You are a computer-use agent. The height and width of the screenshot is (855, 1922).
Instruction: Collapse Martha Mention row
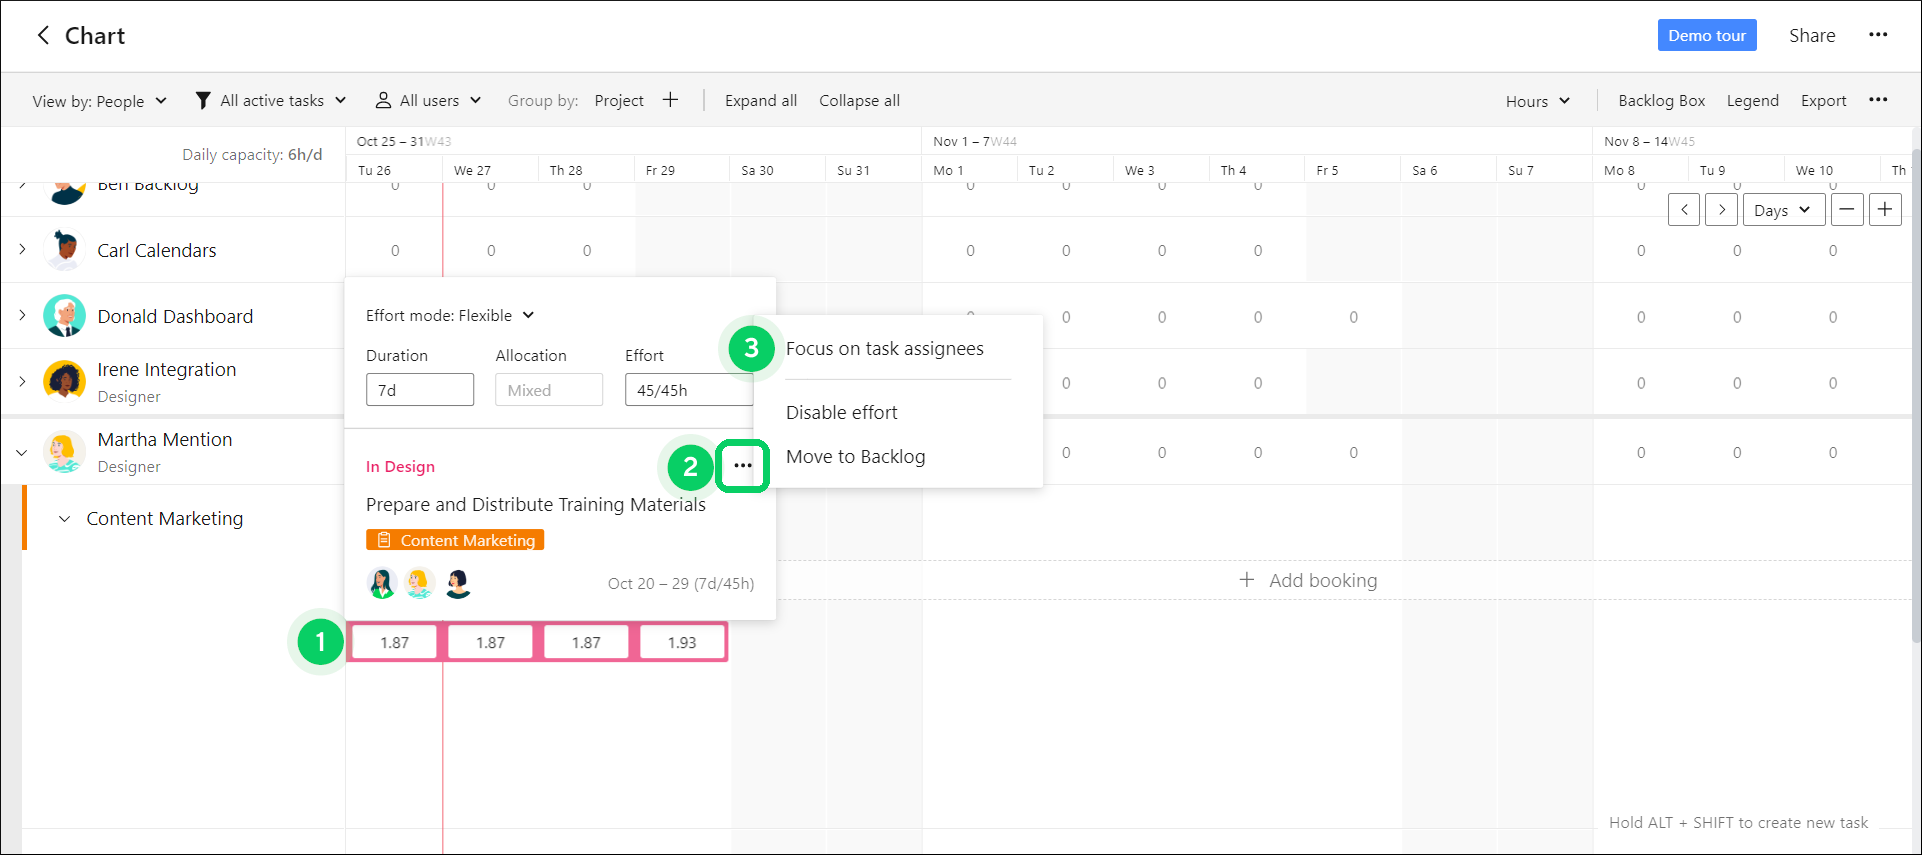click(x=22, y=452)
